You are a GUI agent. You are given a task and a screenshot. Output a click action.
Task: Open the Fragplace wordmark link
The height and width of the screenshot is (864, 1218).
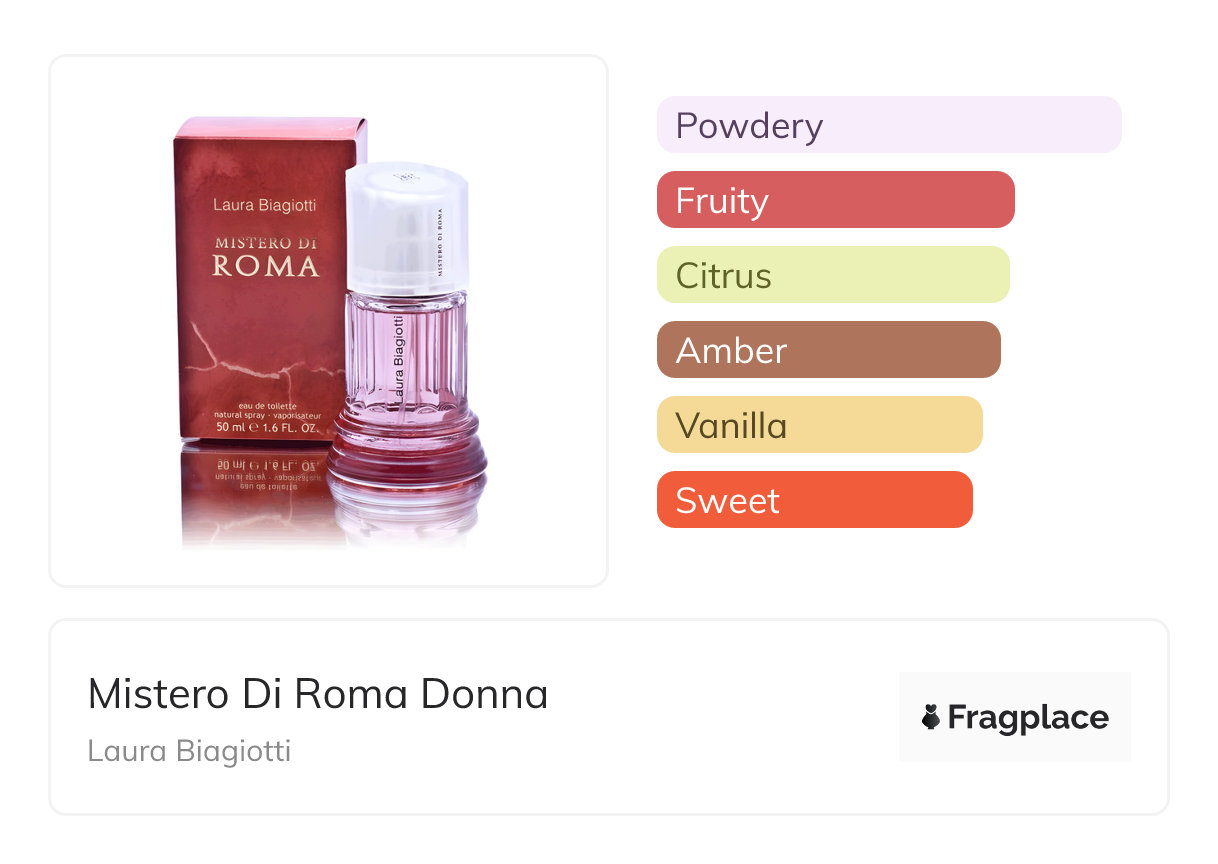(x=1028, y=717)
